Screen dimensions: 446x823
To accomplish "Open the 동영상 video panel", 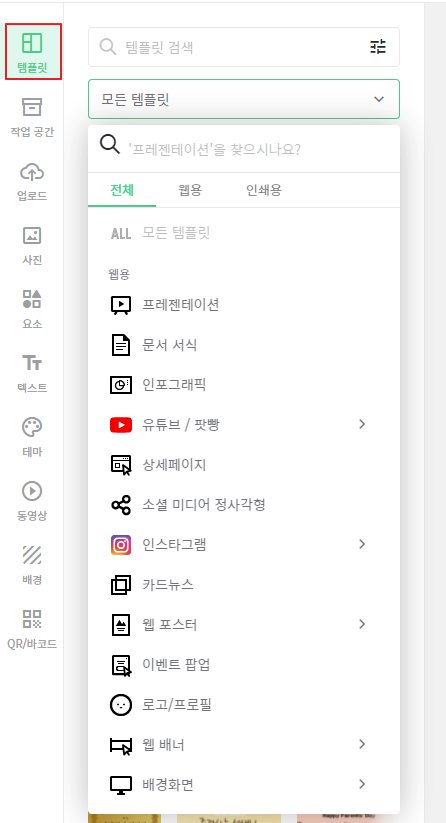I will coord(32,501).
